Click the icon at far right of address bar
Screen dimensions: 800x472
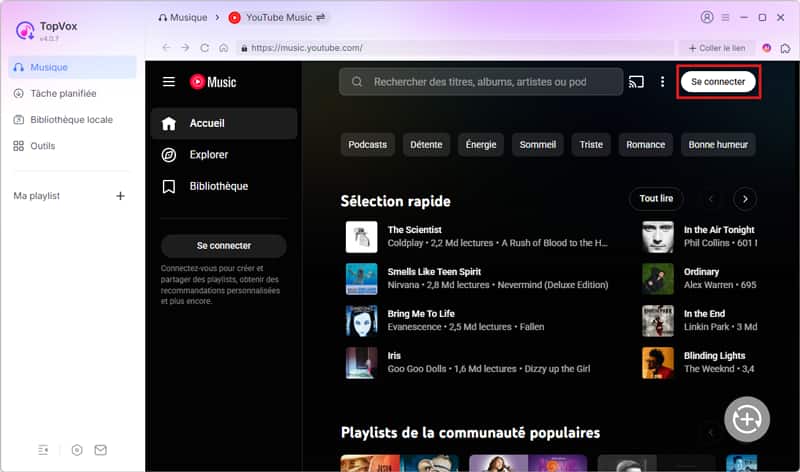click(785, 48)
